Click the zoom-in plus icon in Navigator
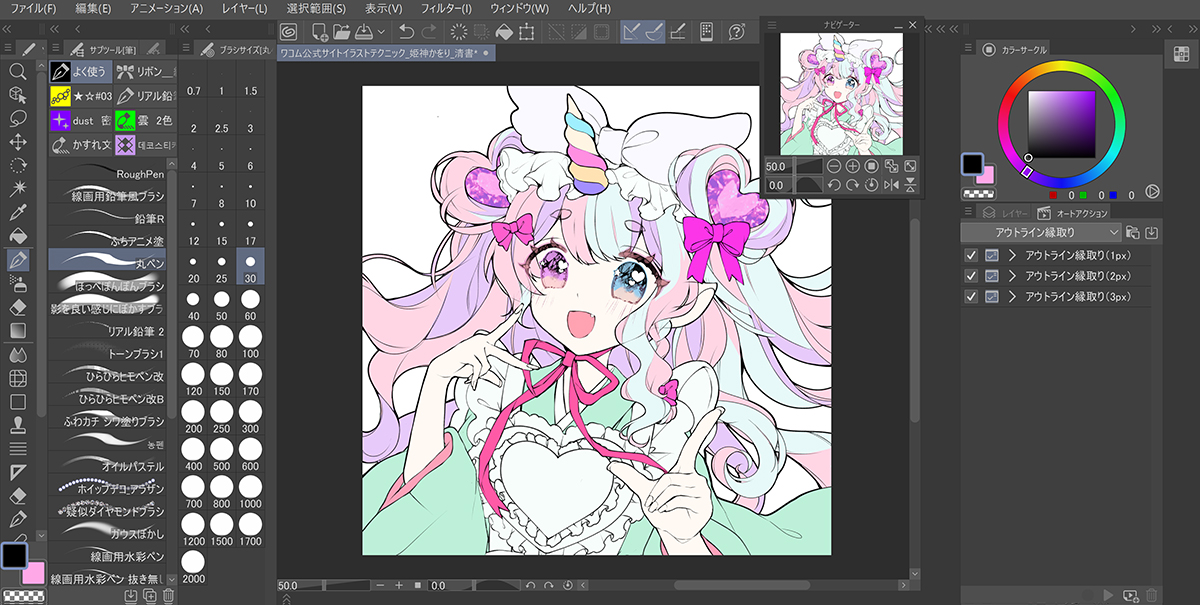This screenshot has height=605, width=1200. click(x=853, y=166)
